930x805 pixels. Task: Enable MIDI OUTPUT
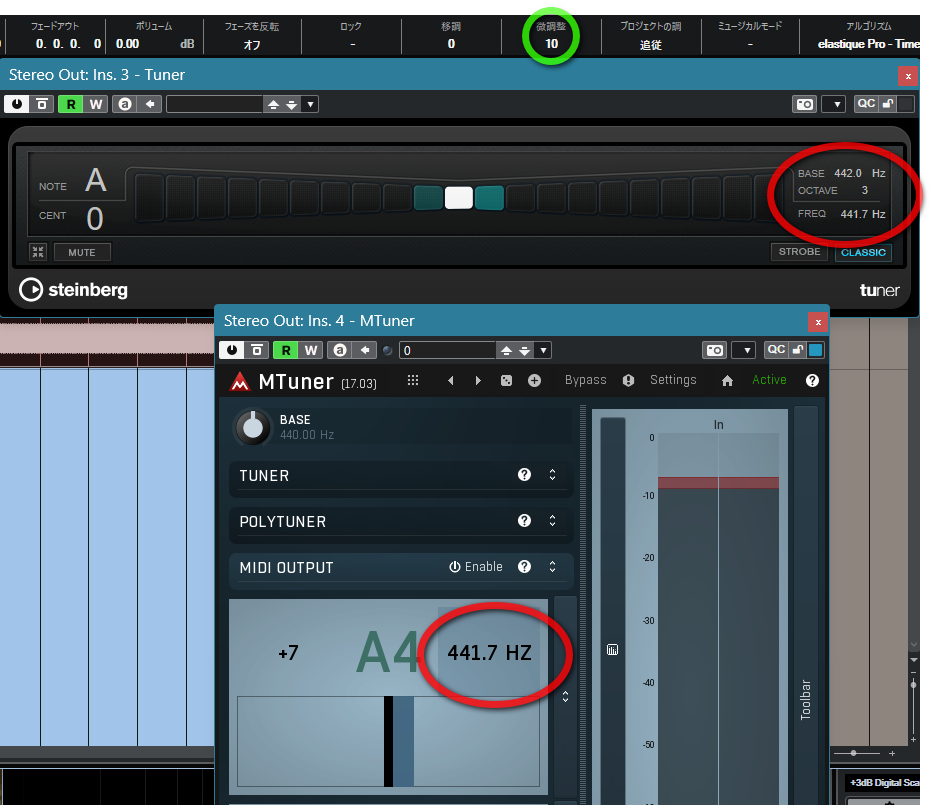[476, 567]
